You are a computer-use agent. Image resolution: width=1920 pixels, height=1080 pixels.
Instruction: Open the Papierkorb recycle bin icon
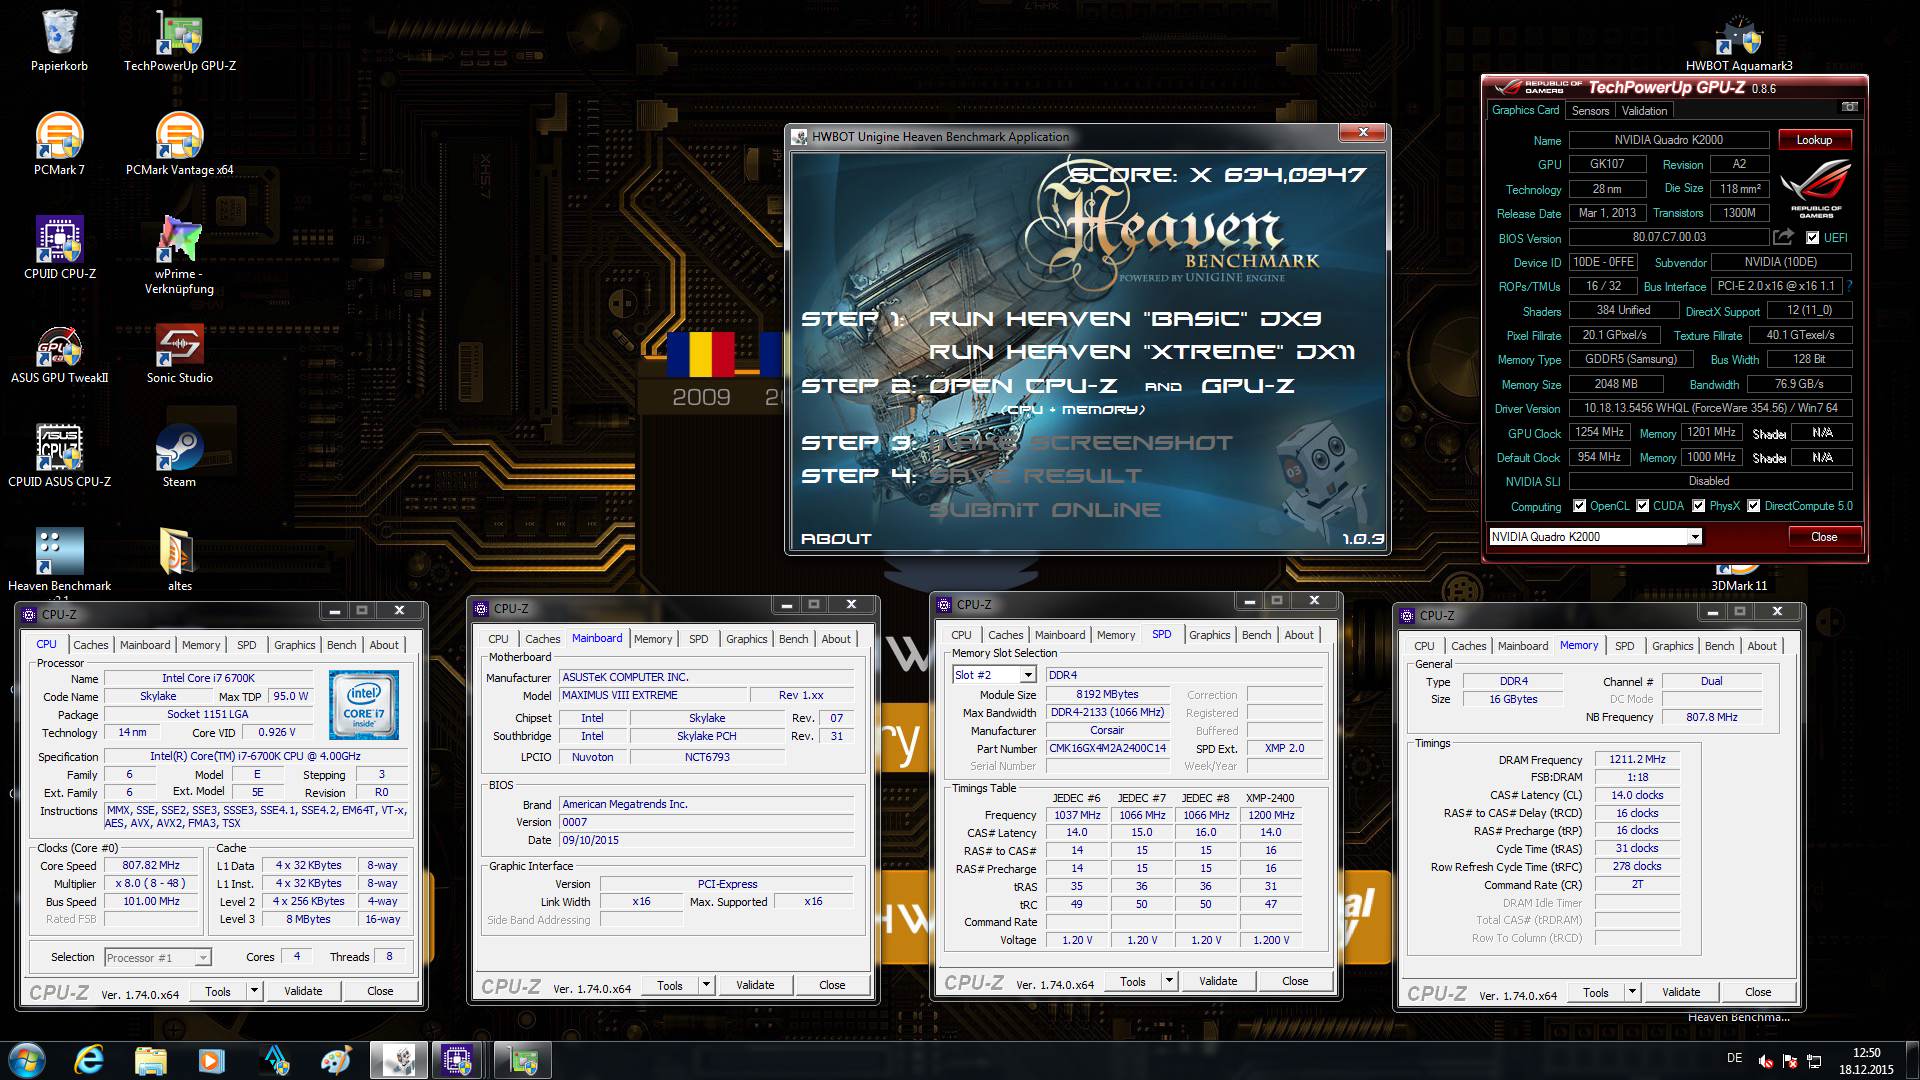pyautogui.click(x=60, y=40)
